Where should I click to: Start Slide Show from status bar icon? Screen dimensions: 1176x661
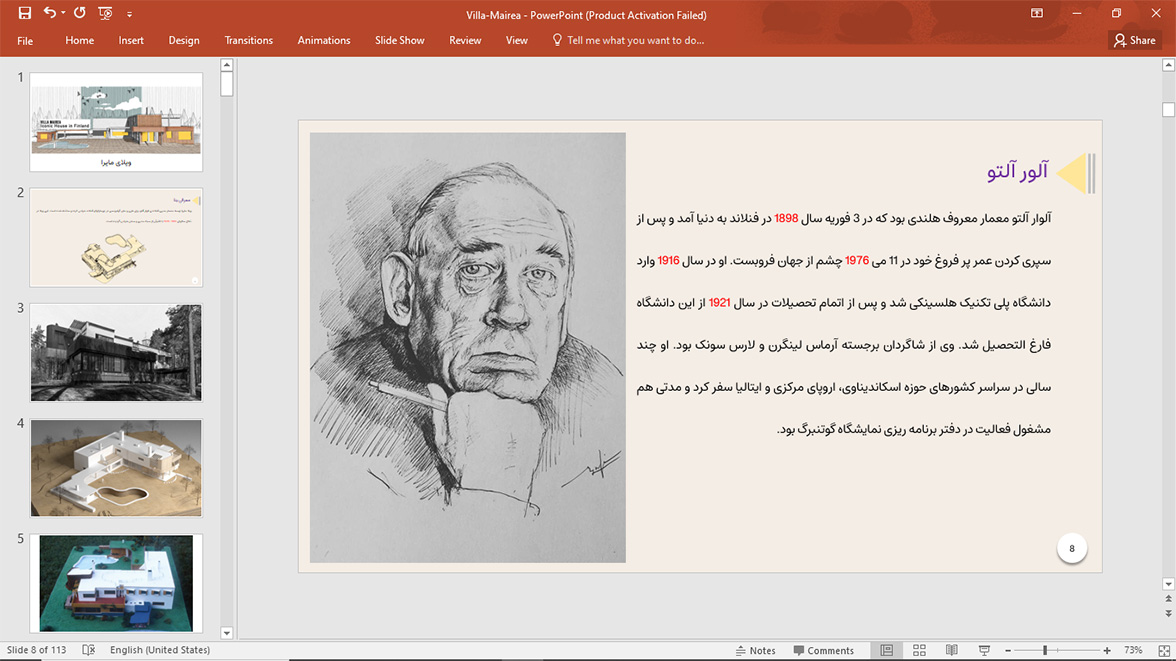pos(984,650)
